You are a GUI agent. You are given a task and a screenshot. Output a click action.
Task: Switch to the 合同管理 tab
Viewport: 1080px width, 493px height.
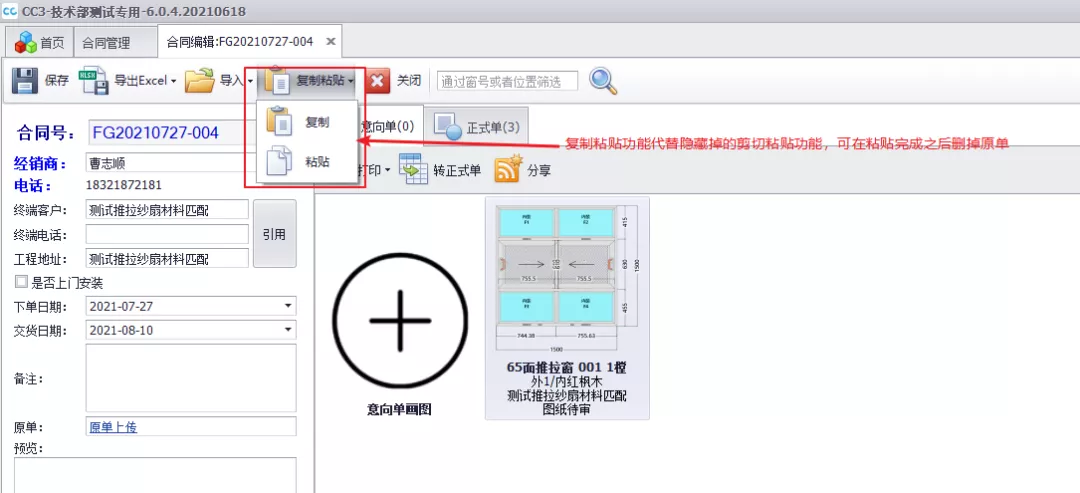coord(106,42)
